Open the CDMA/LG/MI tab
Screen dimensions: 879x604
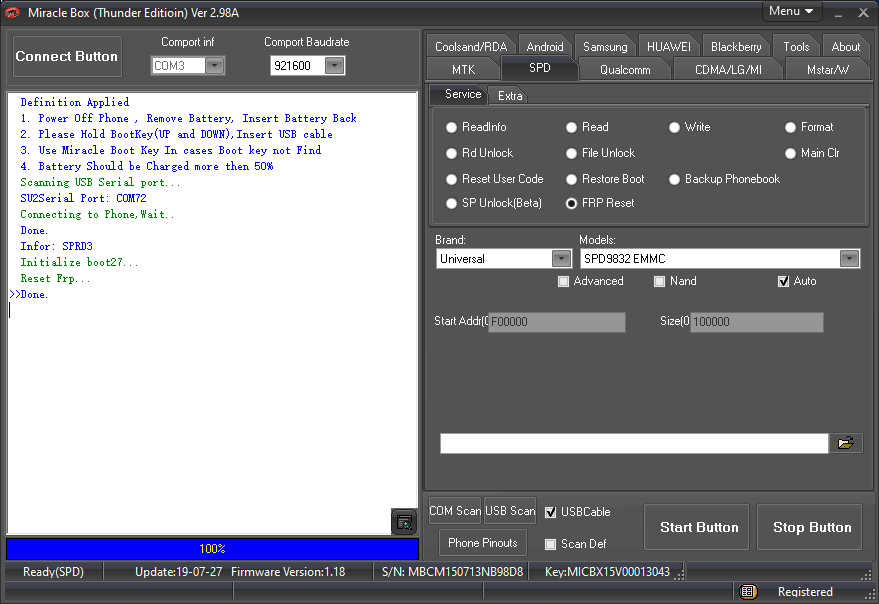click(728, 70)
